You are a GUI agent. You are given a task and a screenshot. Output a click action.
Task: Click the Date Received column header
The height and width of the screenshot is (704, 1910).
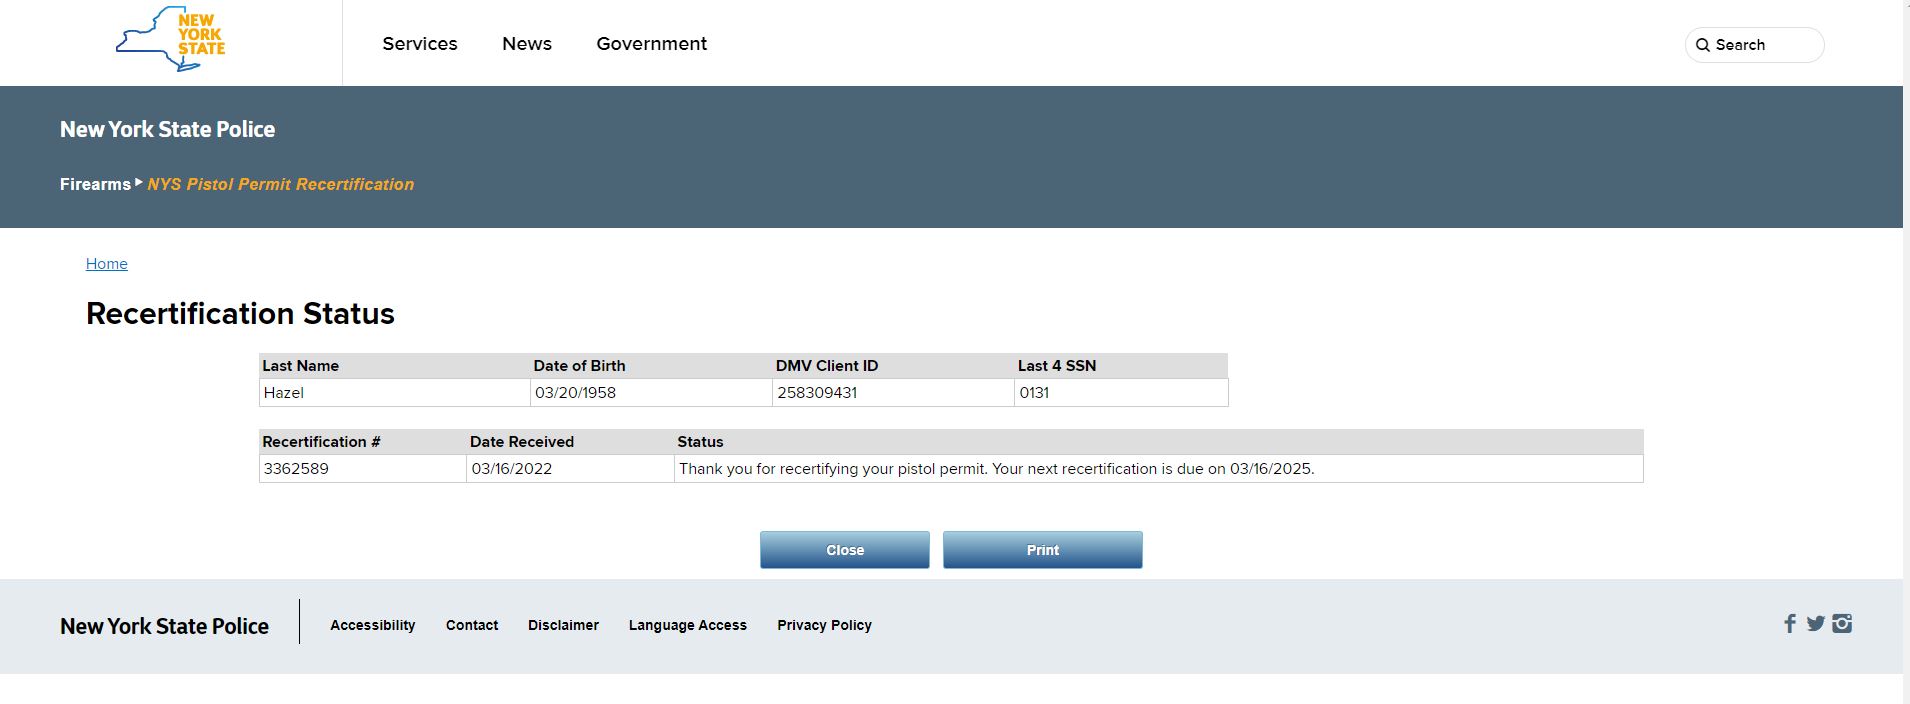coord(522,442)
